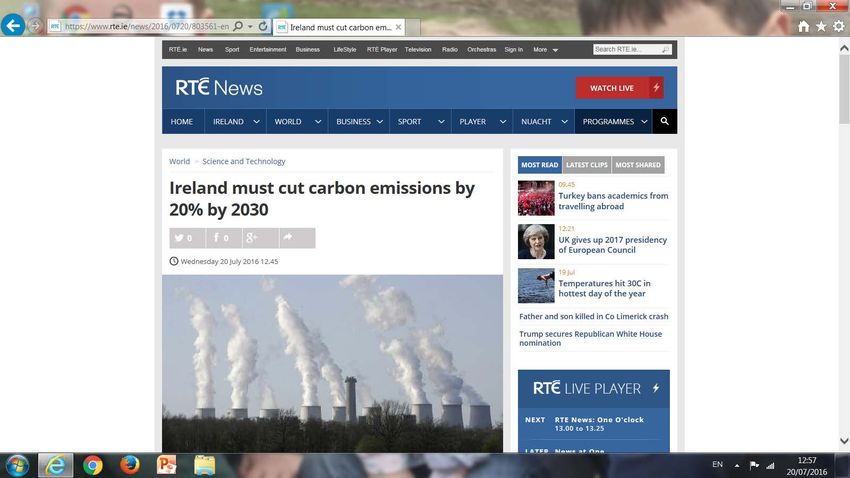Click the power station article image
Image resolution: width=850 pixels, height=478 pixels.
[332, 364]
